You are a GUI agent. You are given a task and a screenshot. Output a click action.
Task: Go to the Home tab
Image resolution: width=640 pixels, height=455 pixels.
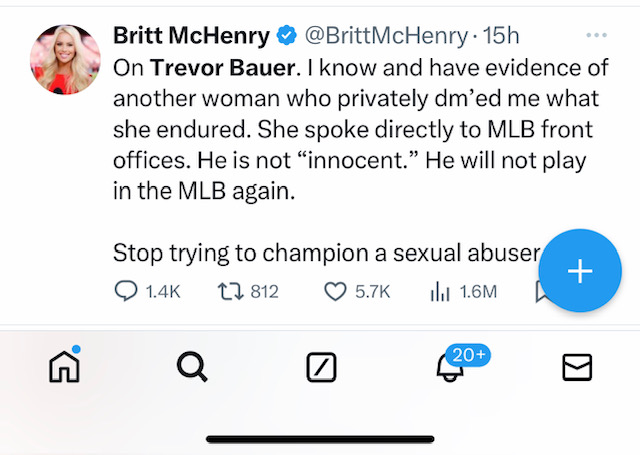(x=64, y=368)
